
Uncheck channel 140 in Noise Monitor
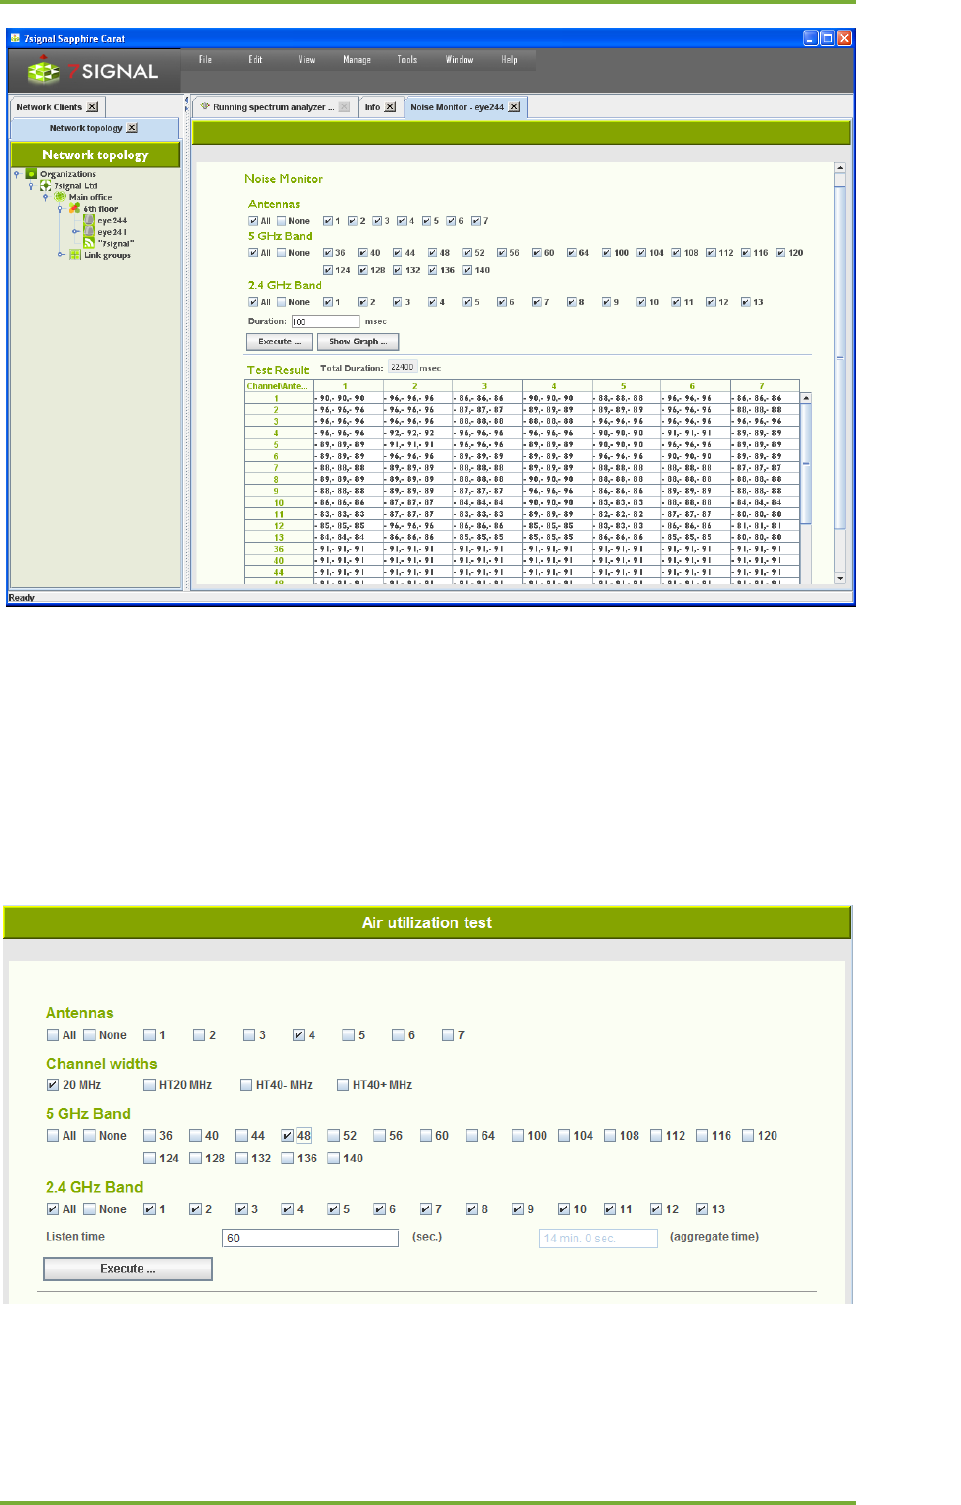click(x=467, y=270)
